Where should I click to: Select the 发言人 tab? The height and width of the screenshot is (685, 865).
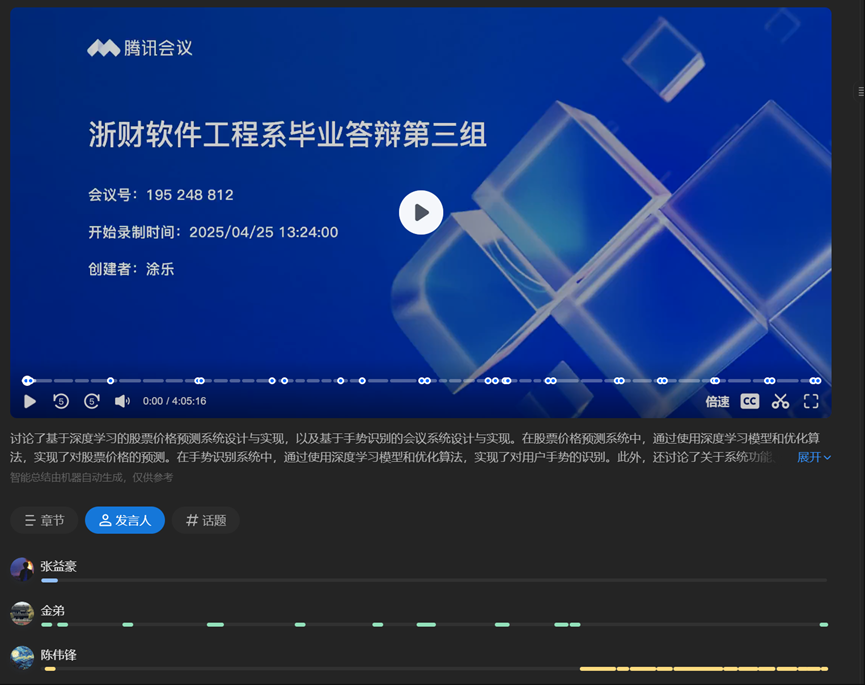125,520
